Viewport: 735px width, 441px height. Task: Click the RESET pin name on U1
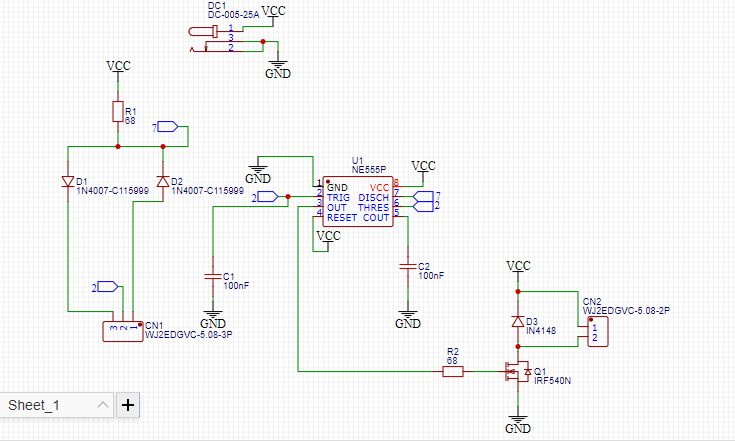[342, 217]
